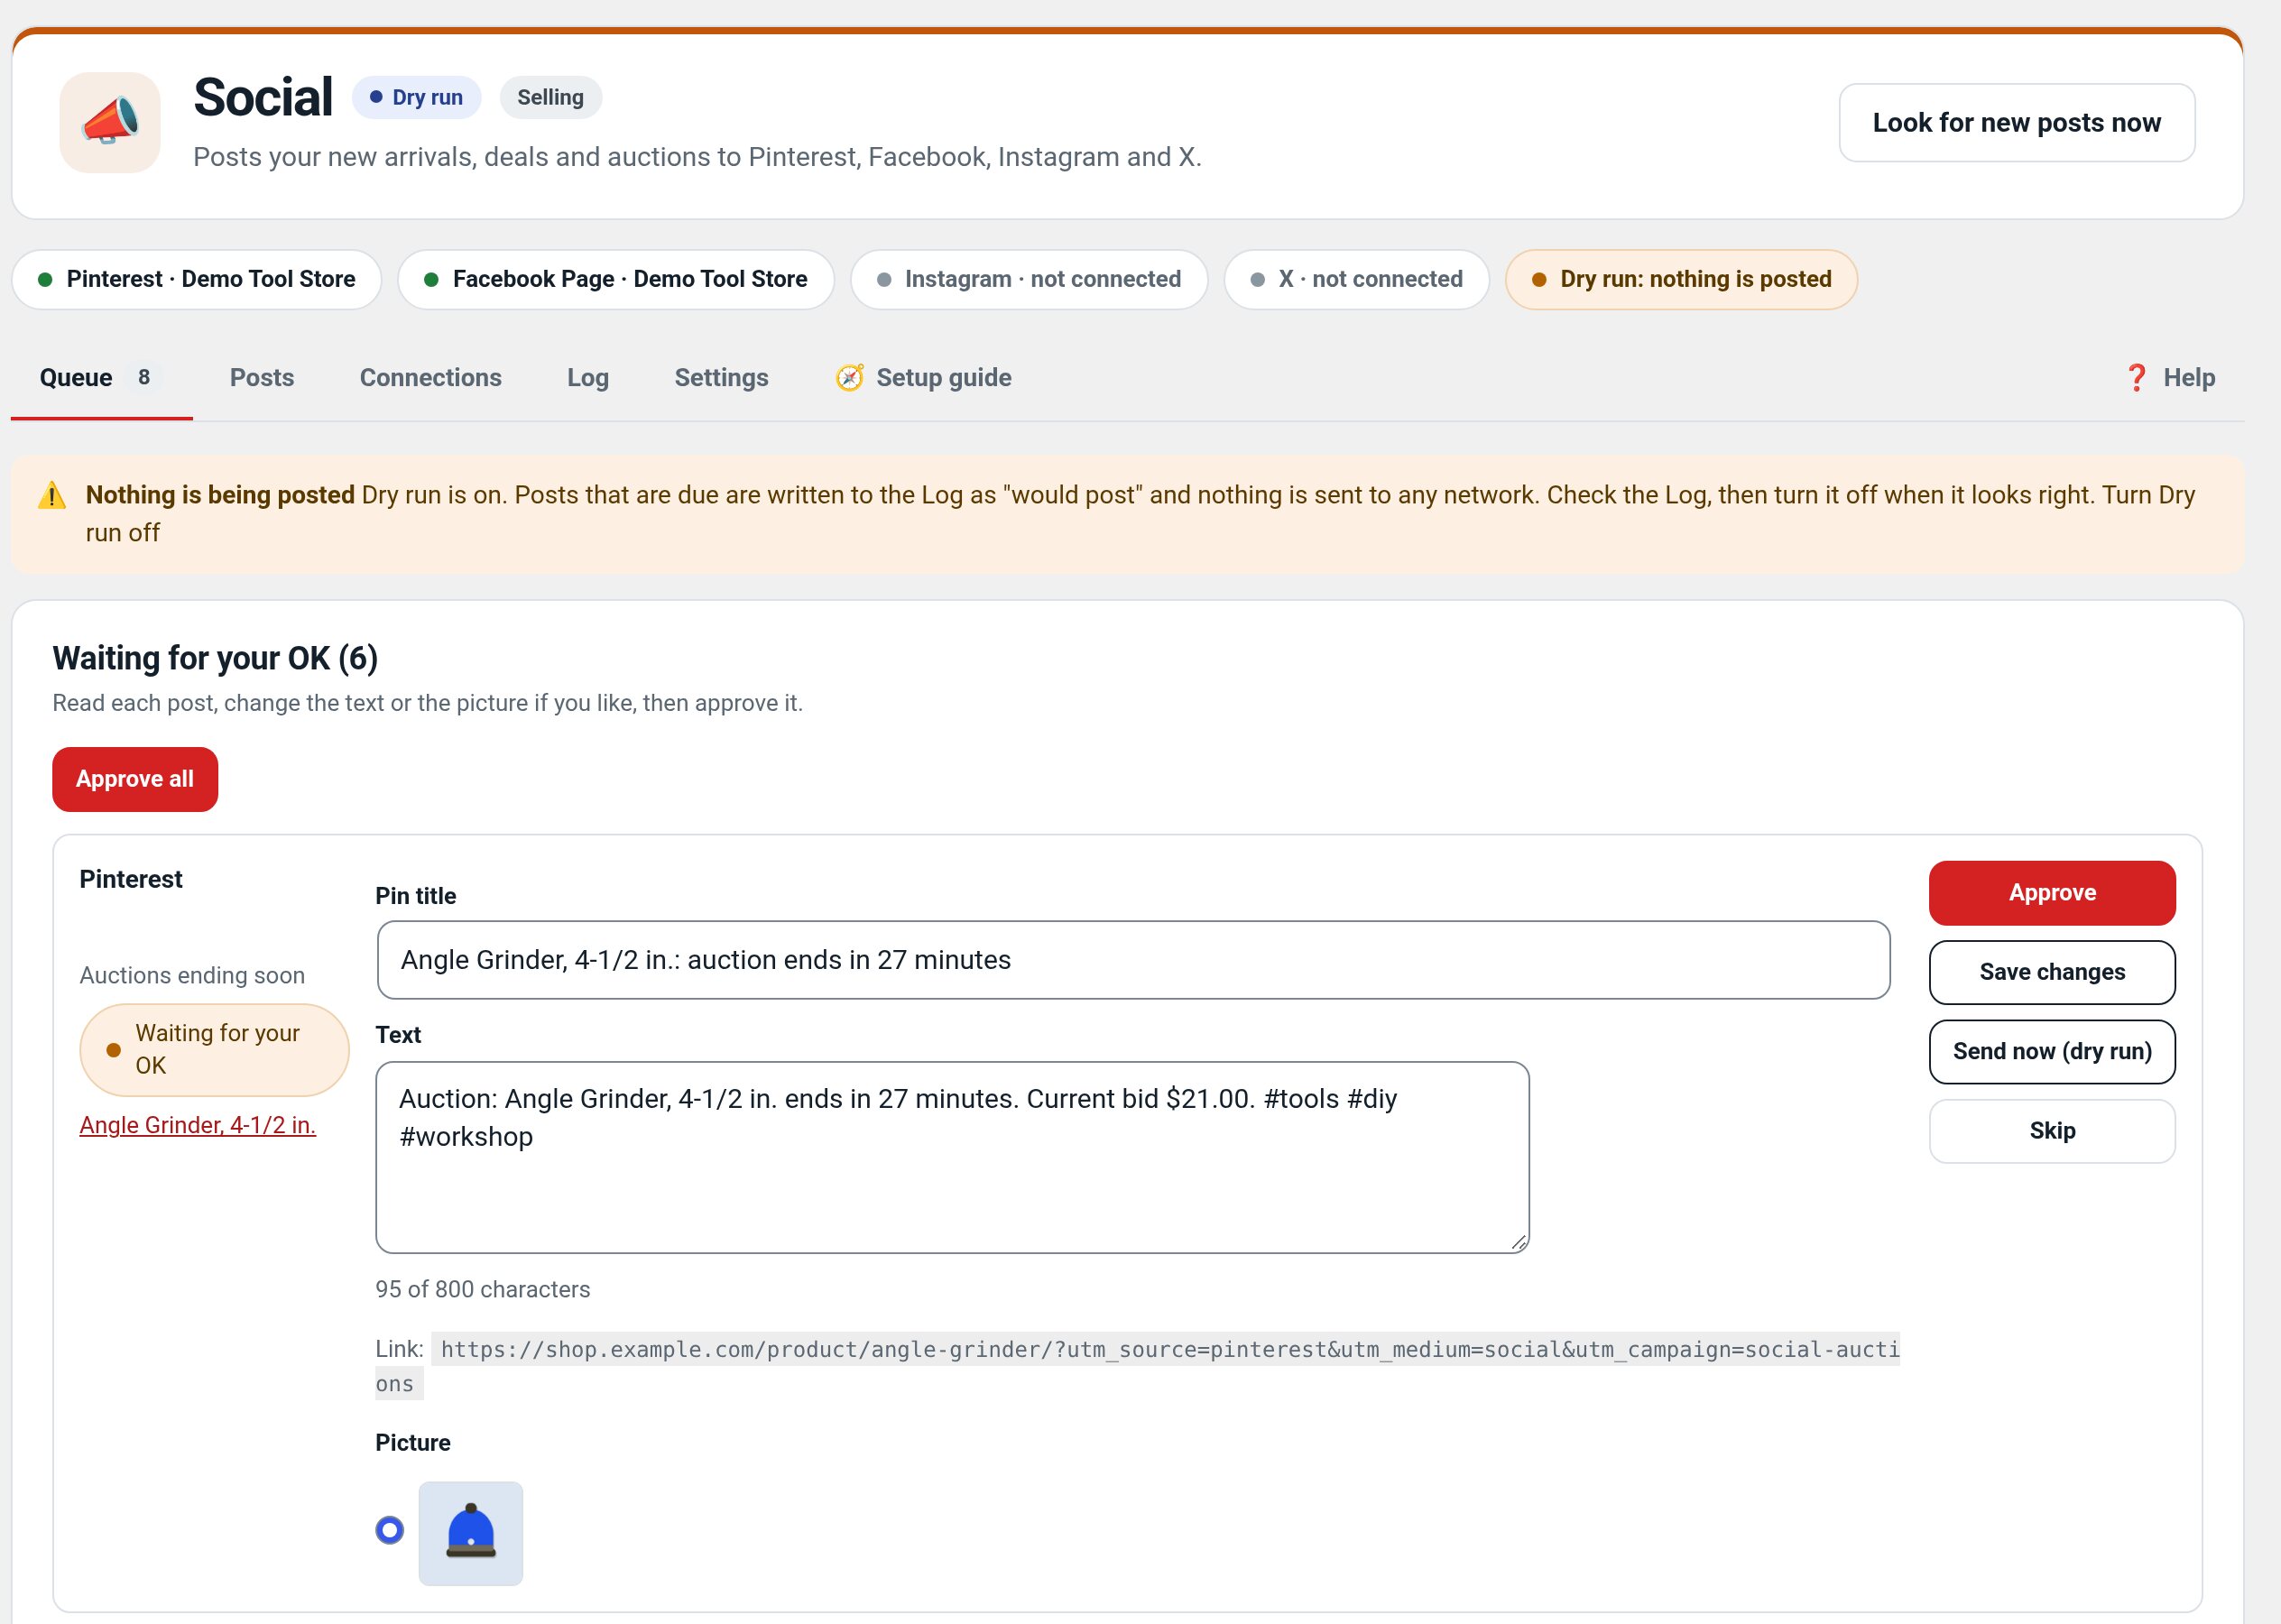Screen dimensions: 2281x1624
Task: Click the Pinterest · Demo Tool Store chip
Action: click(196, 279)
